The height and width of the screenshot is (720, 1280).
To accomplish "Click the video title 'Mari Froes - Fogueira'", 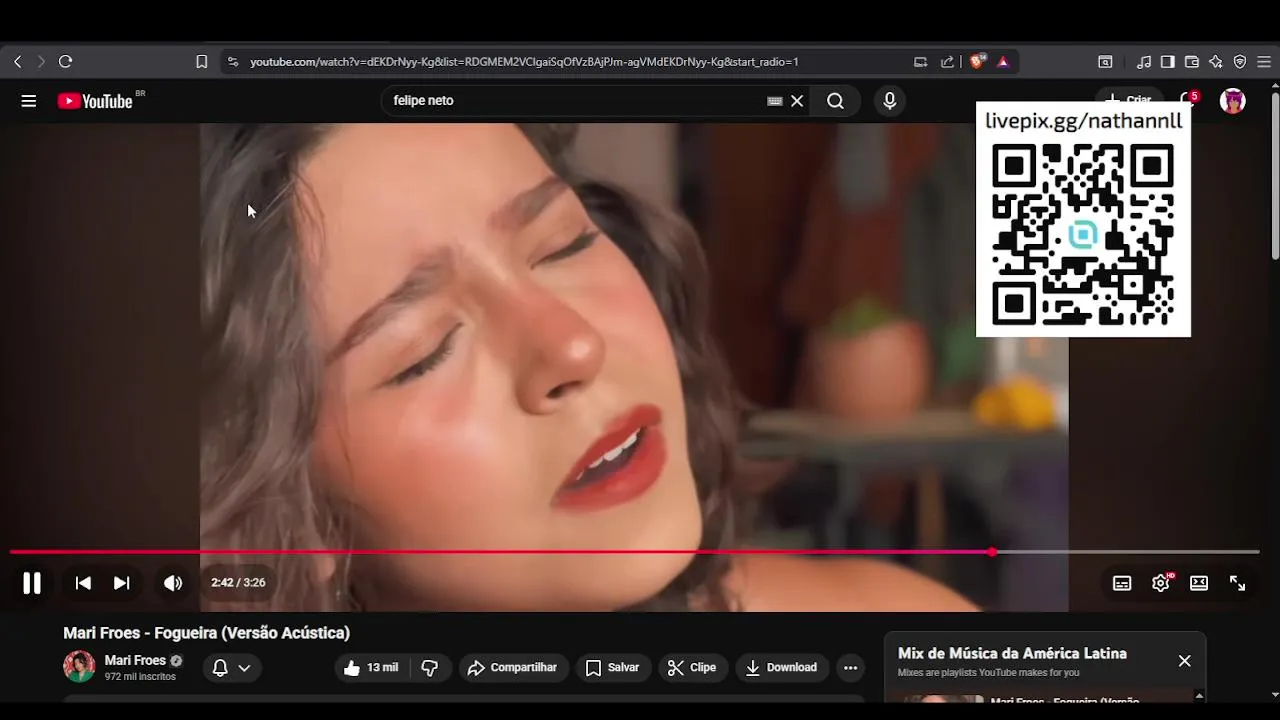I will [207, 633].
